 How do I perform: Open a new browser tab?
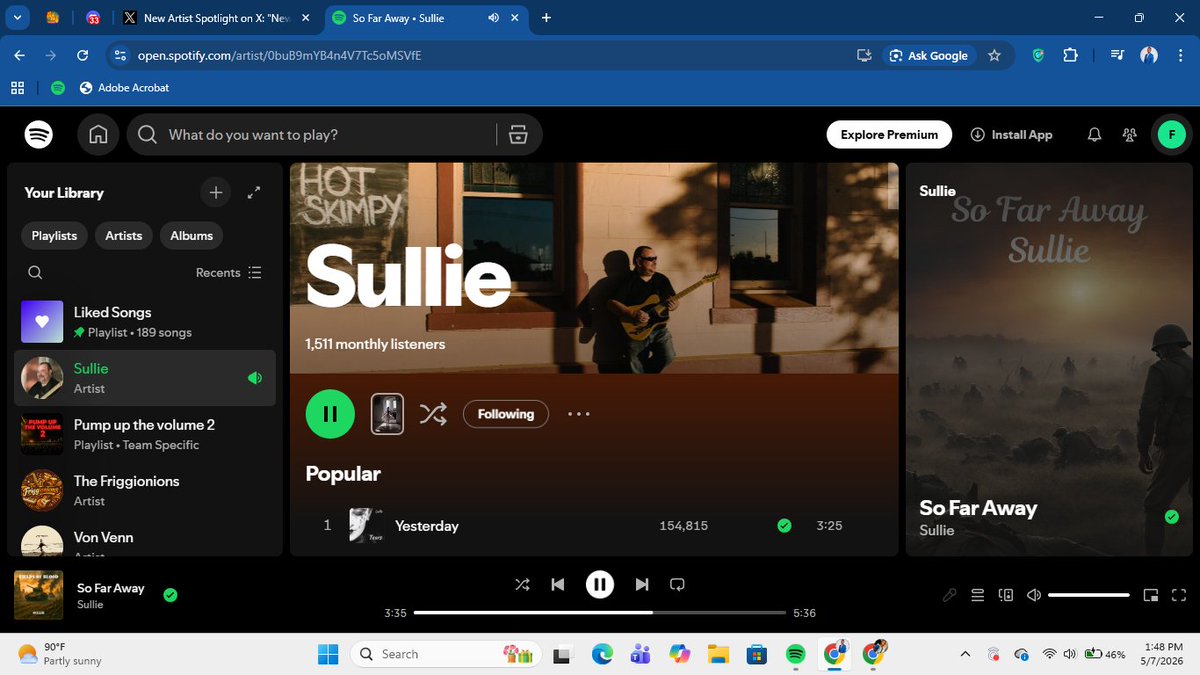(x=546, y=18)
